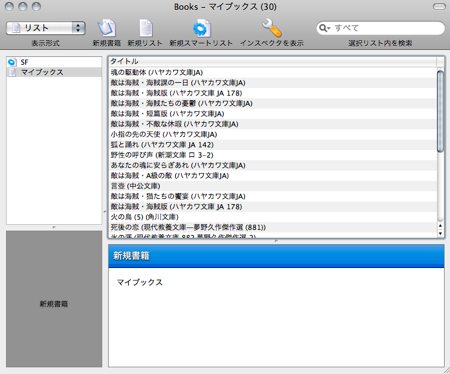Open the search magnifier scope menu
The height and width of the screenshot is (374, 450).
pos(324,28)
